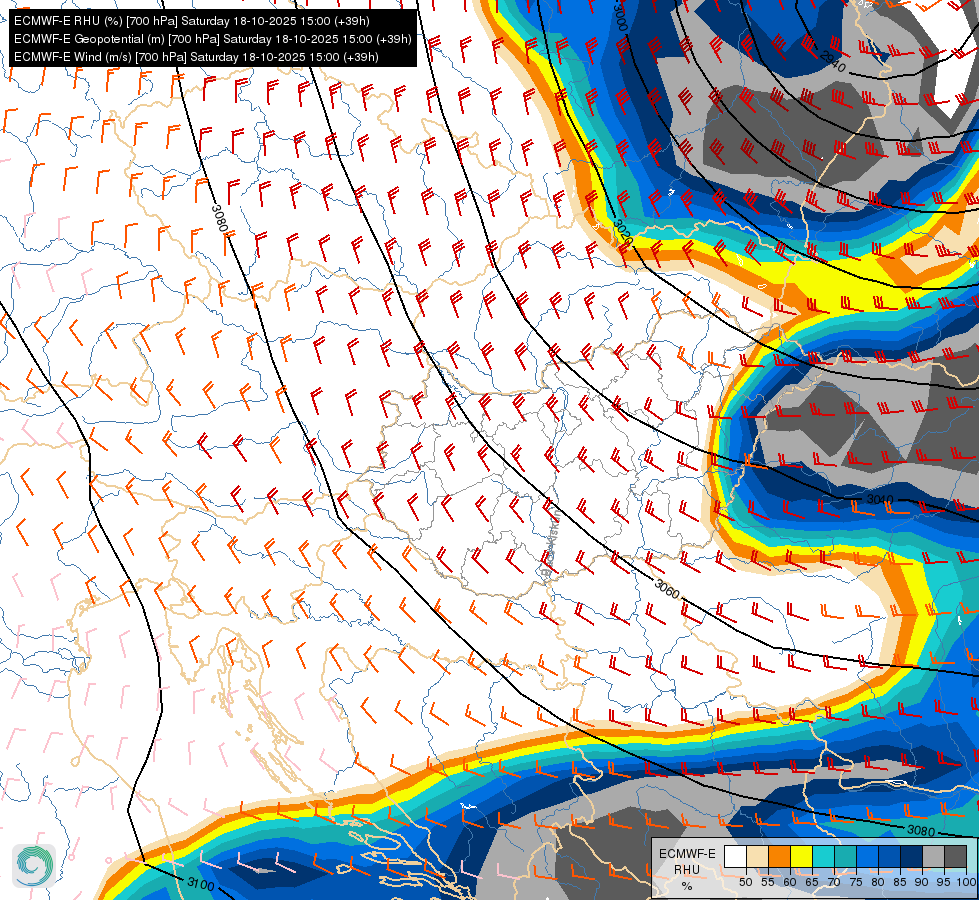The image size is (979, 900).
Task: Pick the orange 55–60 legend swatch
Action: click(779, 856)
